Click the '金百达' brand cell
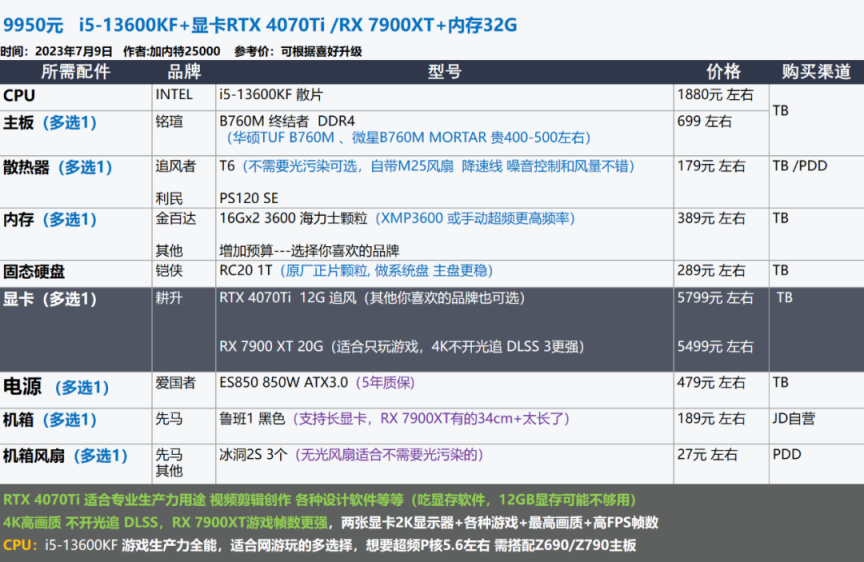The height and width of the screenshot is (562, 864). click(176, 218)
